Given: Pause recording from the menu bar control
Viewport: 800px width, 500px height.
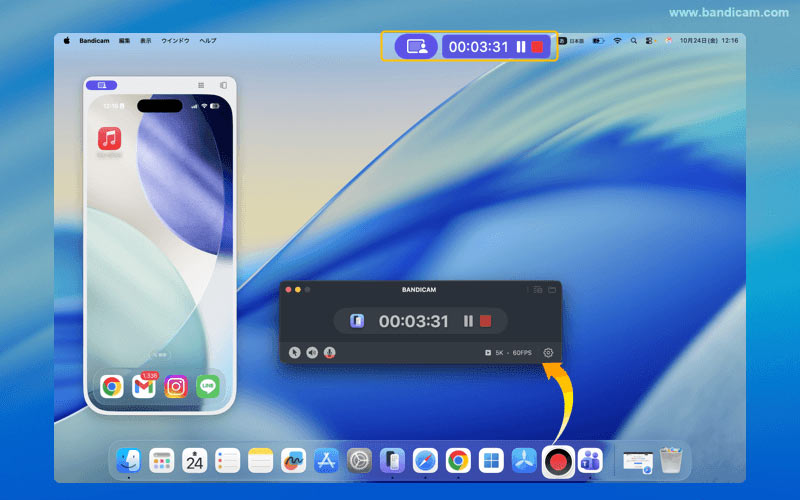Looking at the screenshot, I should (521, 46).
